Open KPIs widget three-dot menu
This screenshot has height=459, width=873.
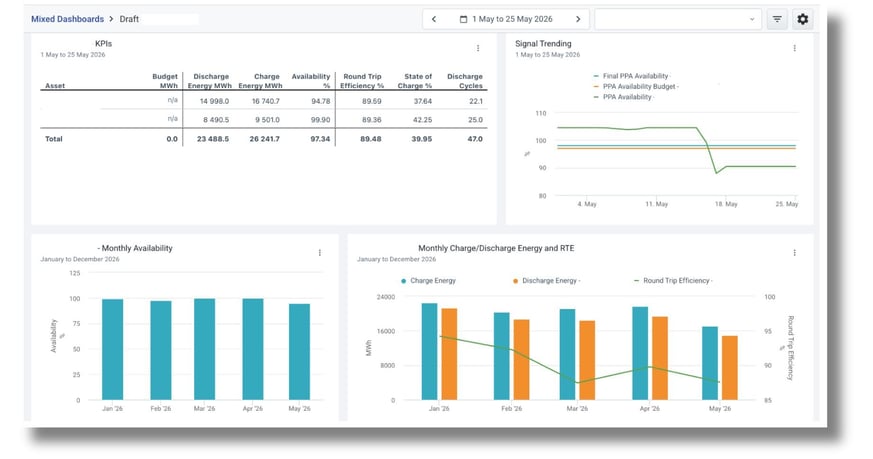tap(478, 48)
